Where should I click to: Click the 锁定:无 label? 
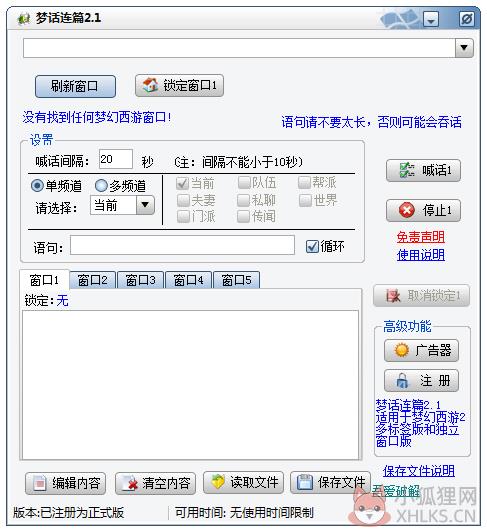[46, 300]
